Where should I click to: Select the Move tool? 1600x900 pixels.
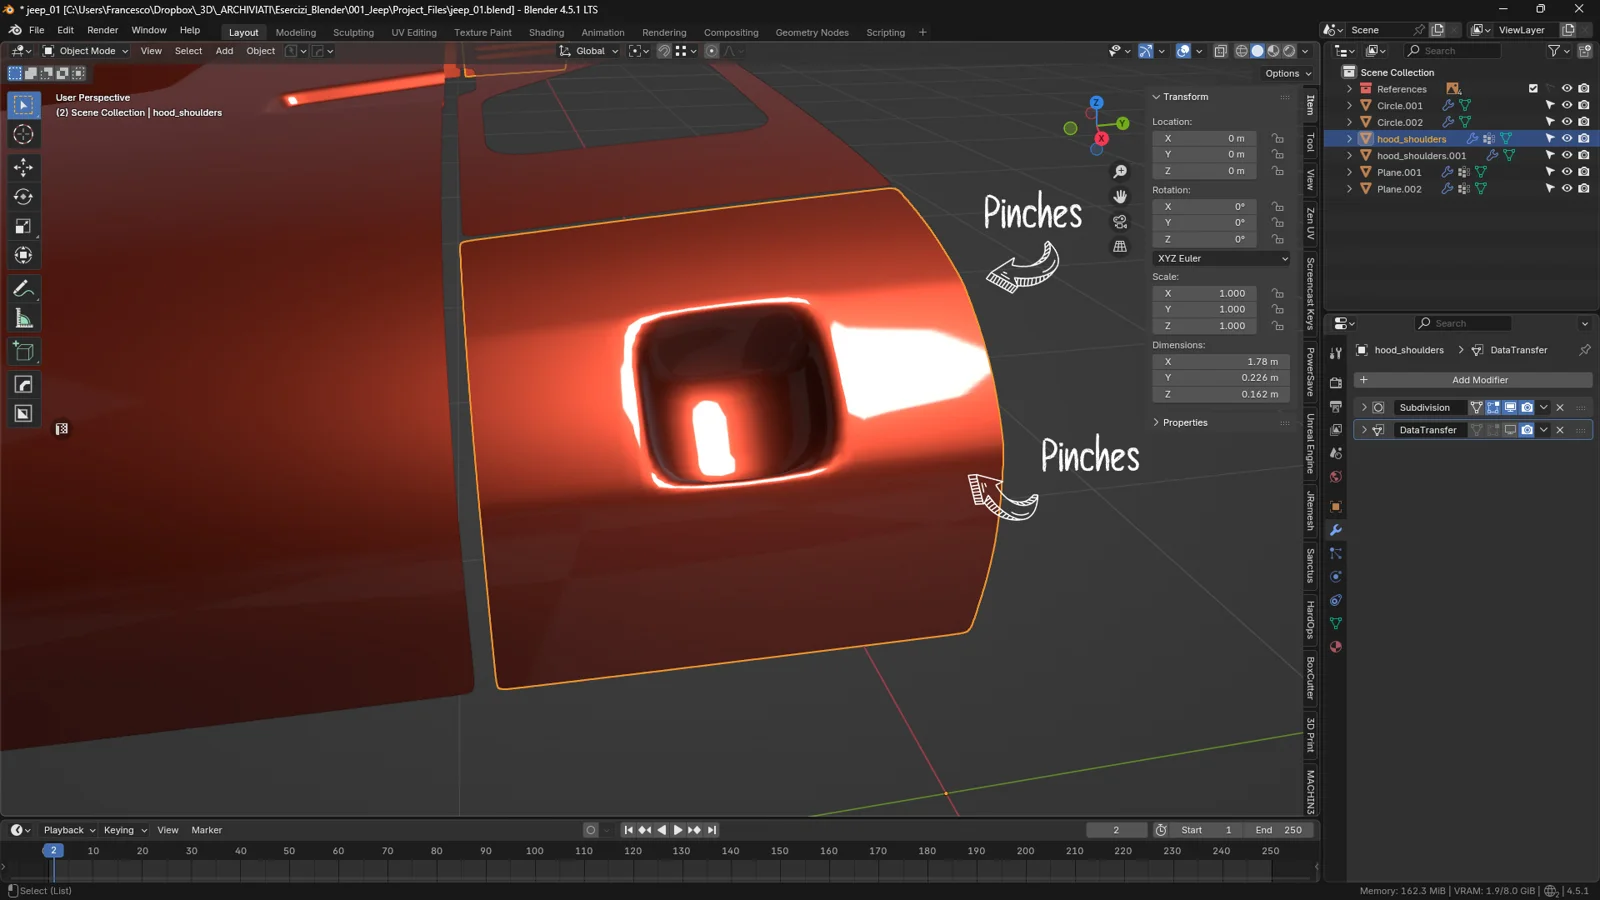click(23, 167)
